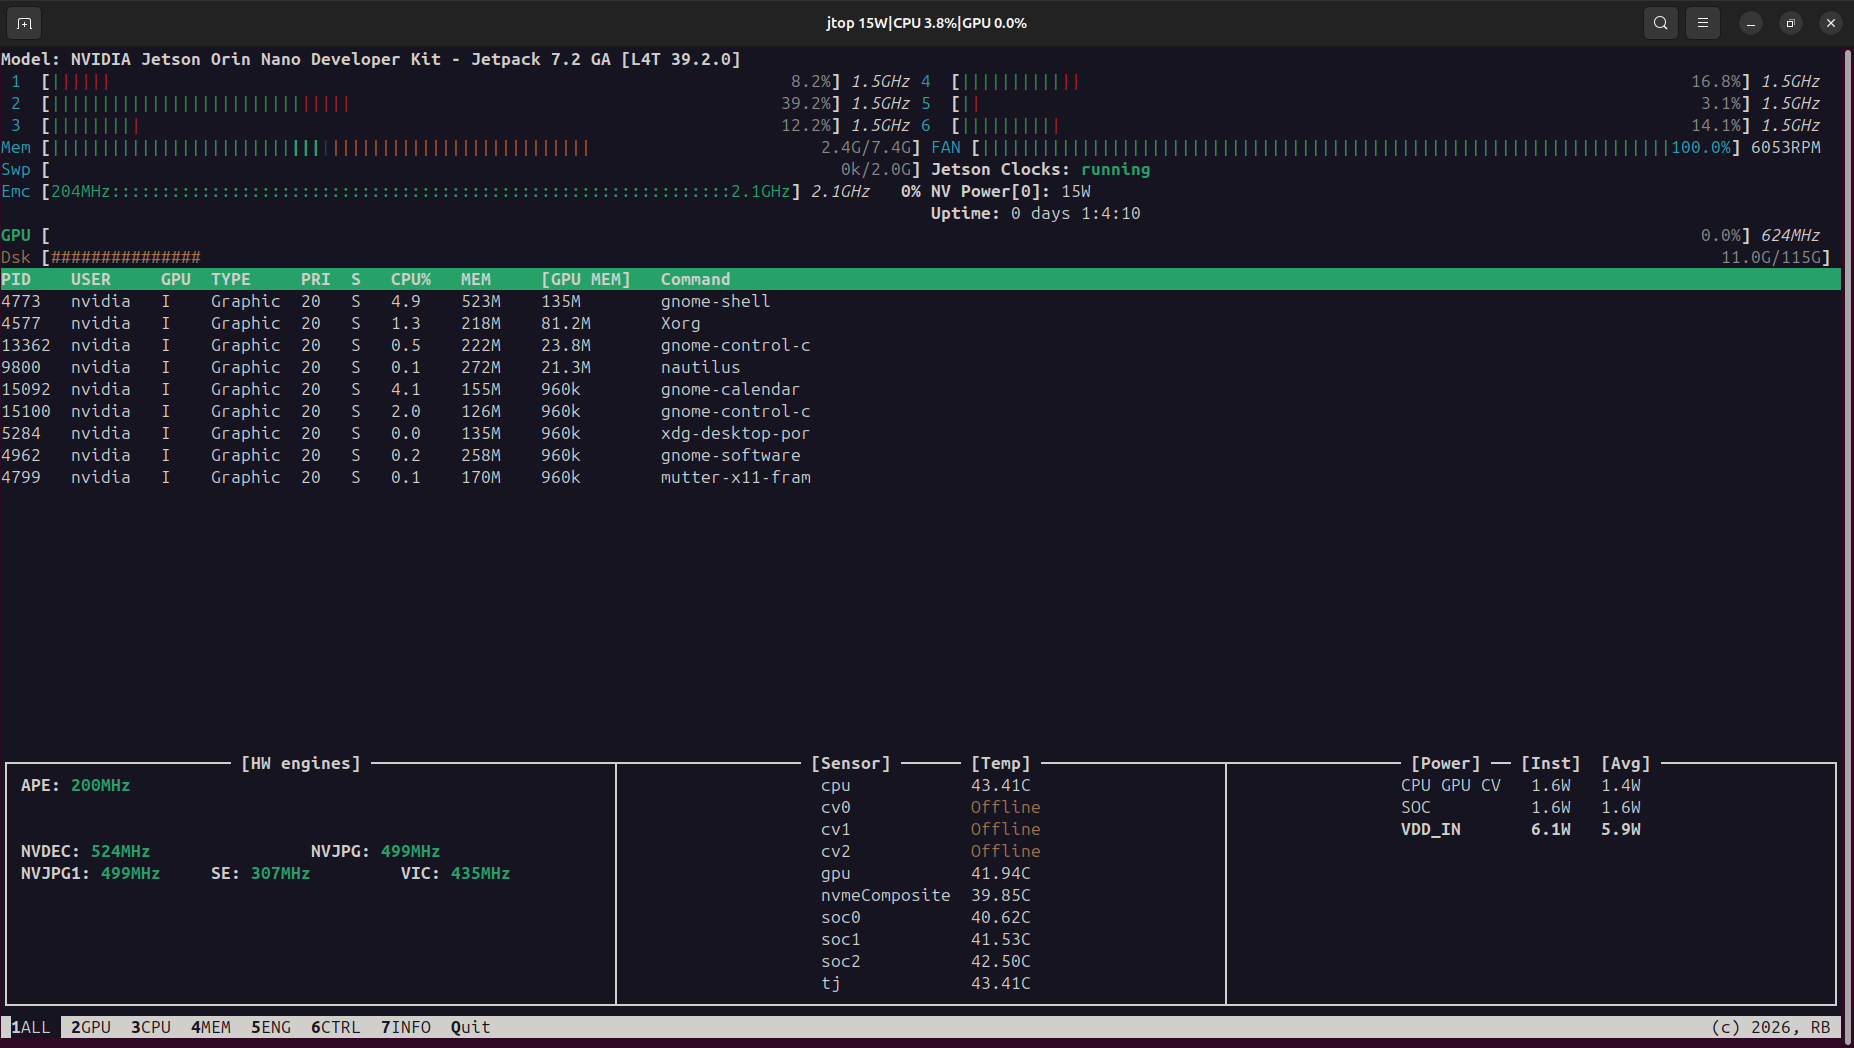The height and width of the screenshot is (1048, 1854).
Task: Click the APE: 200MHz engine
Action: click(76, 785)
